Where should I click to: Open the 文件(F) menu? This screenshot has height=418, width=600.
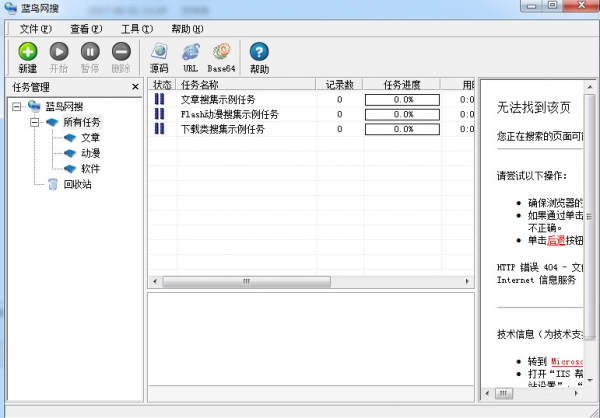[36, 29]
